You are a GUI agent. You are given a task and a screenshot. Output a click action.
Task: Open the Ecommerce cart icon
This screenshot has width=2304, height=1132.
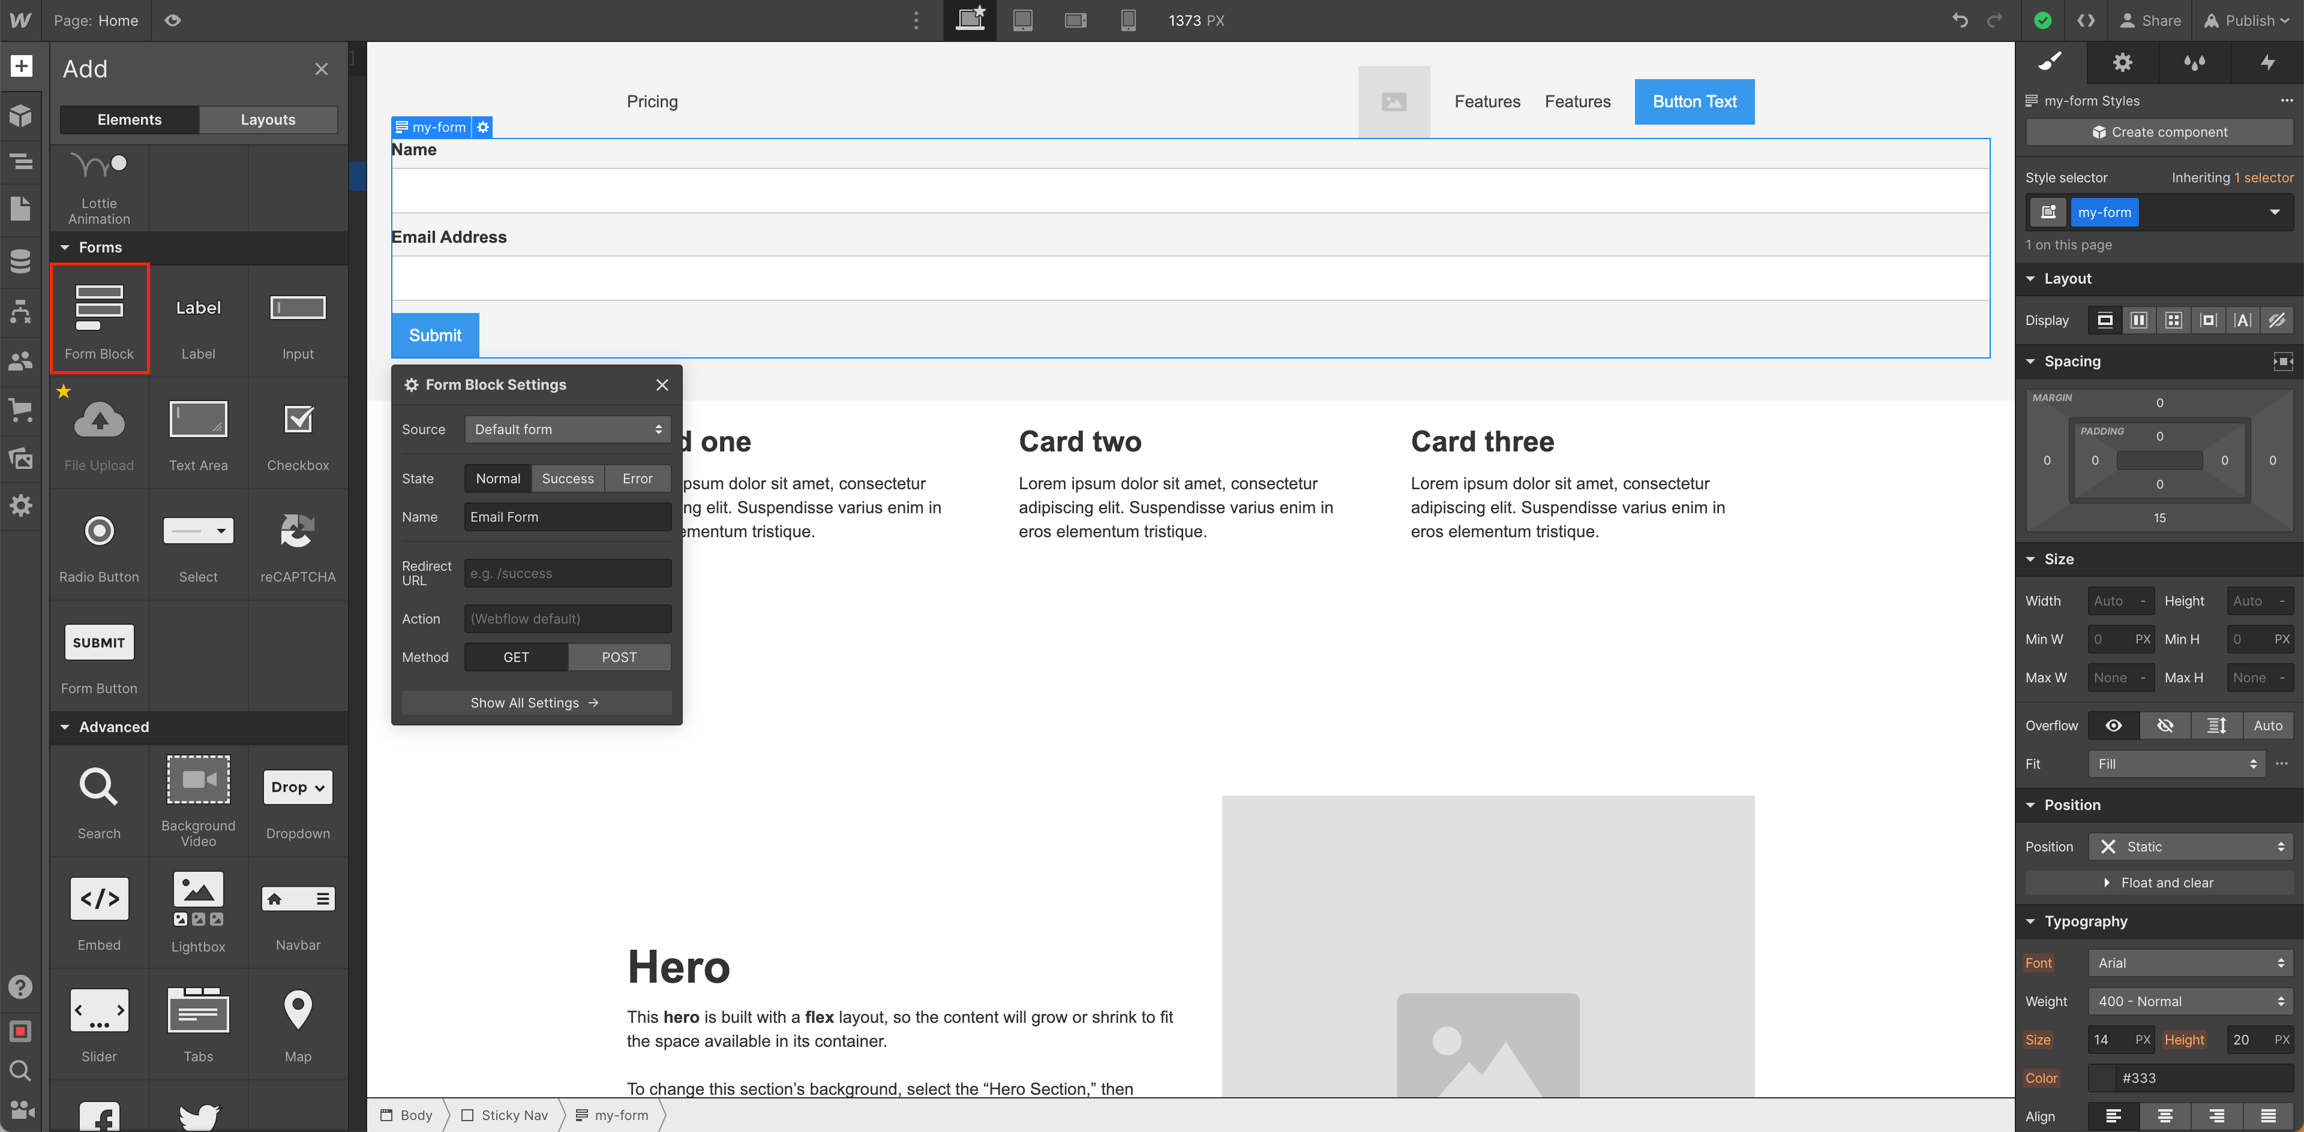tap(20, 409)
